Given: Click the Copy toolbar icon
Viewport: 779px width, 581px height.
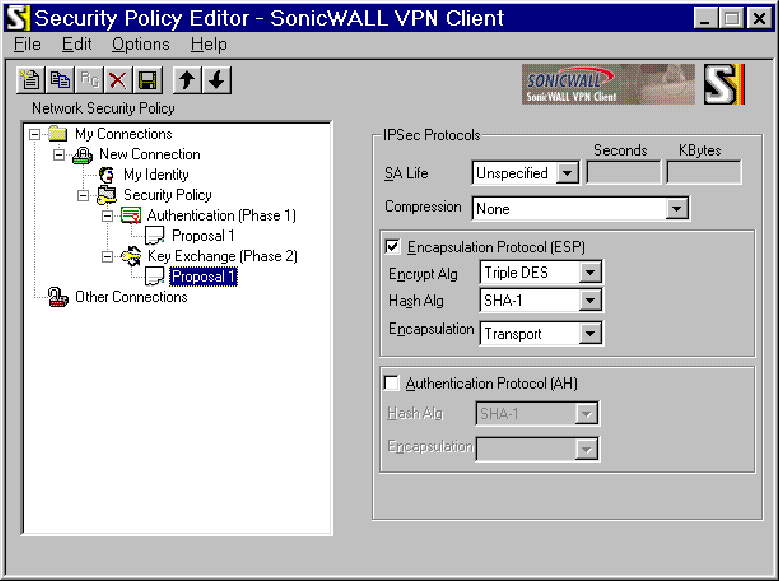Looking at the screenshot, I should point(60,80).
